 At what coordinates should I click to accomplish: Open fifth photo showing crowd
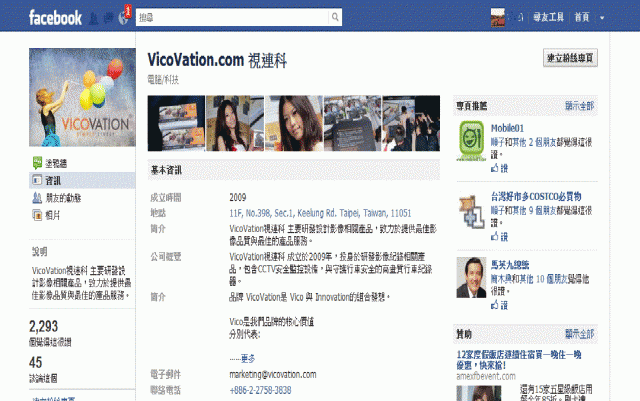[x=411, y=123]
